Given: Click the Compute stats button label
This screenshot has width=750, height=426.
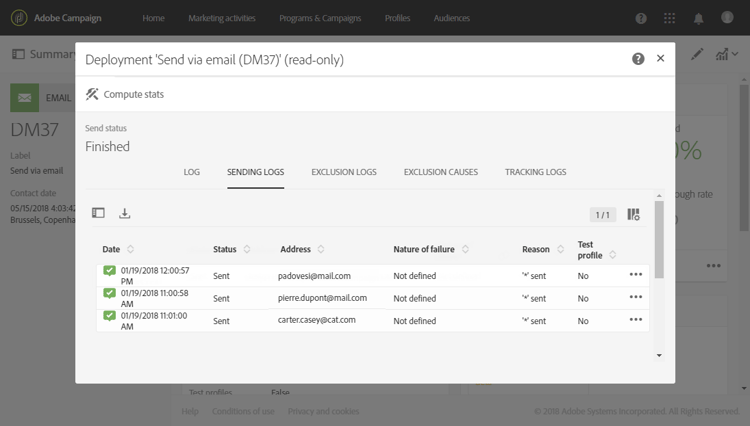Looking at the screenshot, I should [x=133, y=94].
